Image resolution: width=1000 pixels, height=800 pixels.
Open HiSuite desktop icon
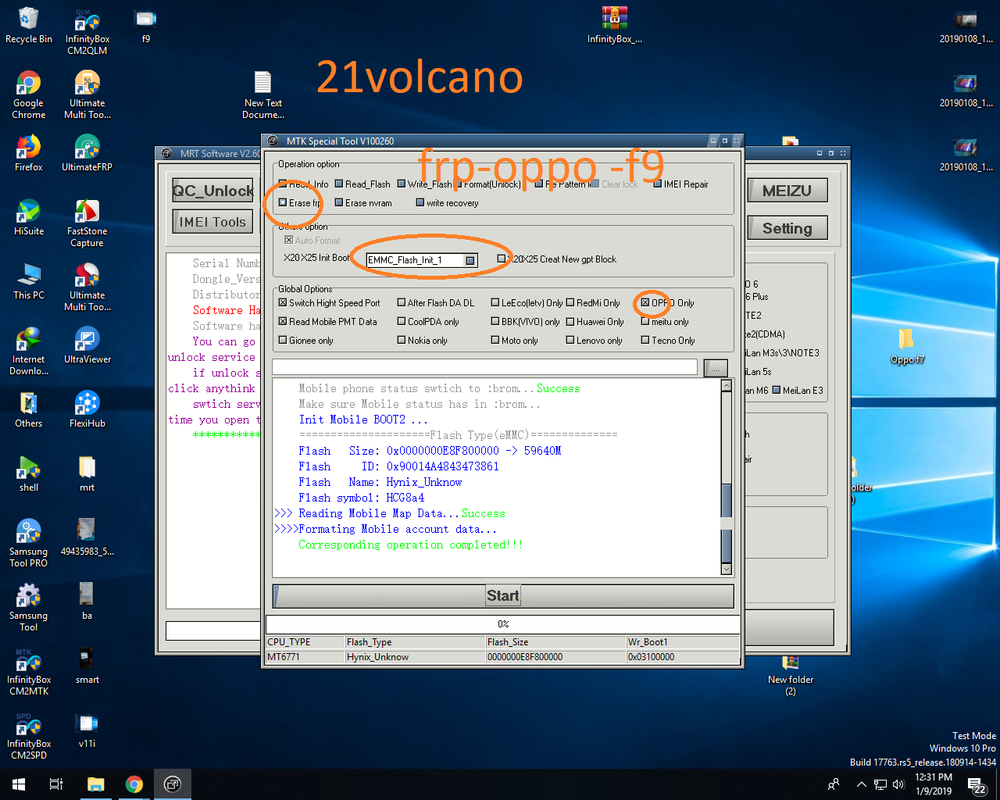point(28,217)
